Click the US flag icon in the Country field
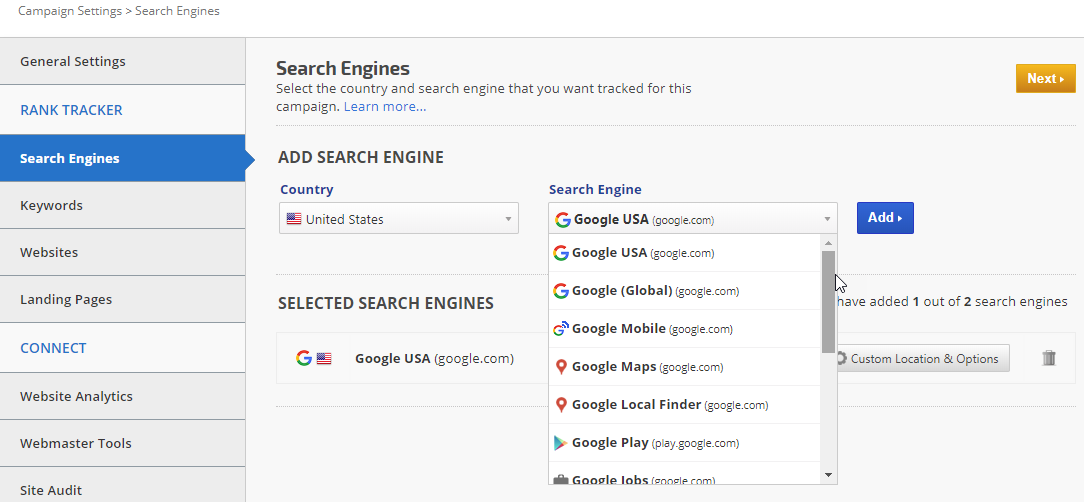The height and width of the screenshot is (502, 1084). (x=294, y=219)
